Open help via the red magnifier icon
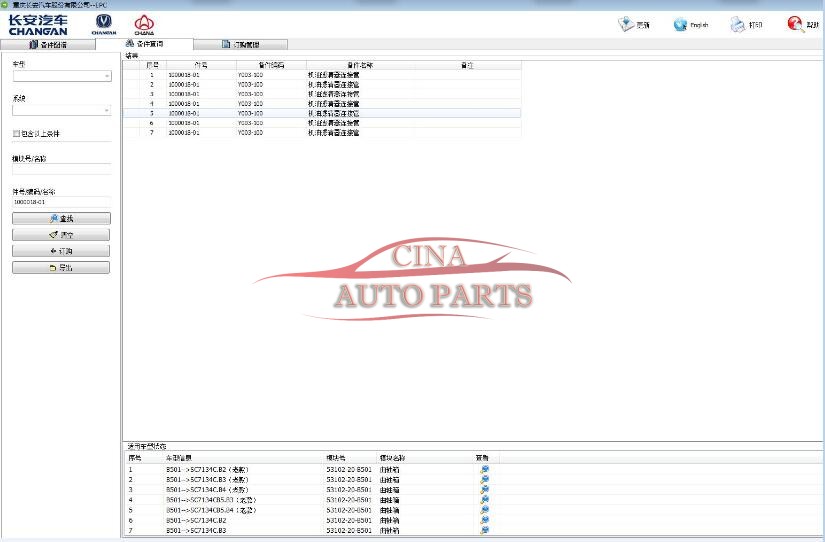This screenshot has height=542, width=825. [x=795, y=24]
